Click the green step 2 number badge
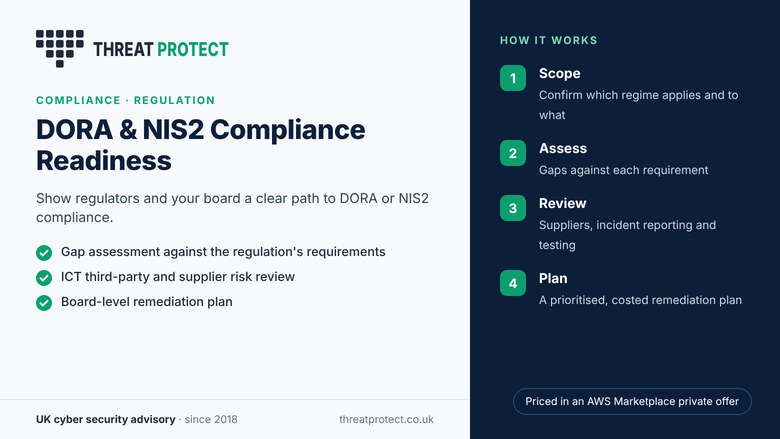 (513, 153)
